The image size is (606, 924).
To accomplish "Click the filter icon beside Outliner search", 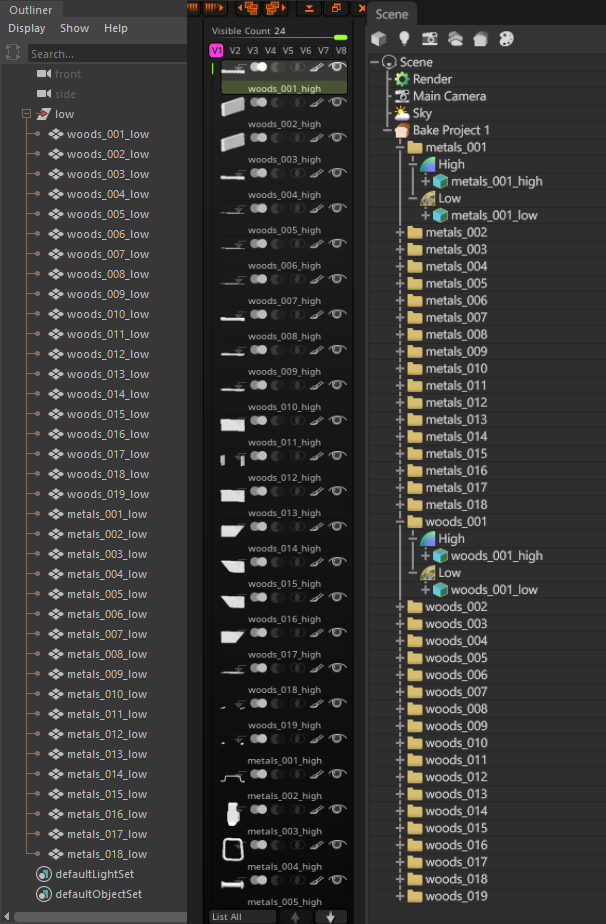I will point(14,53).
